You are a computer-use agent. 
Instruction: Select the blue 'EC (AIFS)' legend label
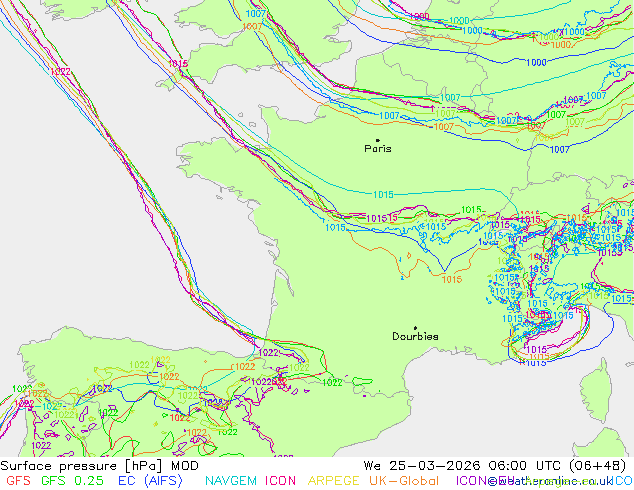tap(150, 481)
